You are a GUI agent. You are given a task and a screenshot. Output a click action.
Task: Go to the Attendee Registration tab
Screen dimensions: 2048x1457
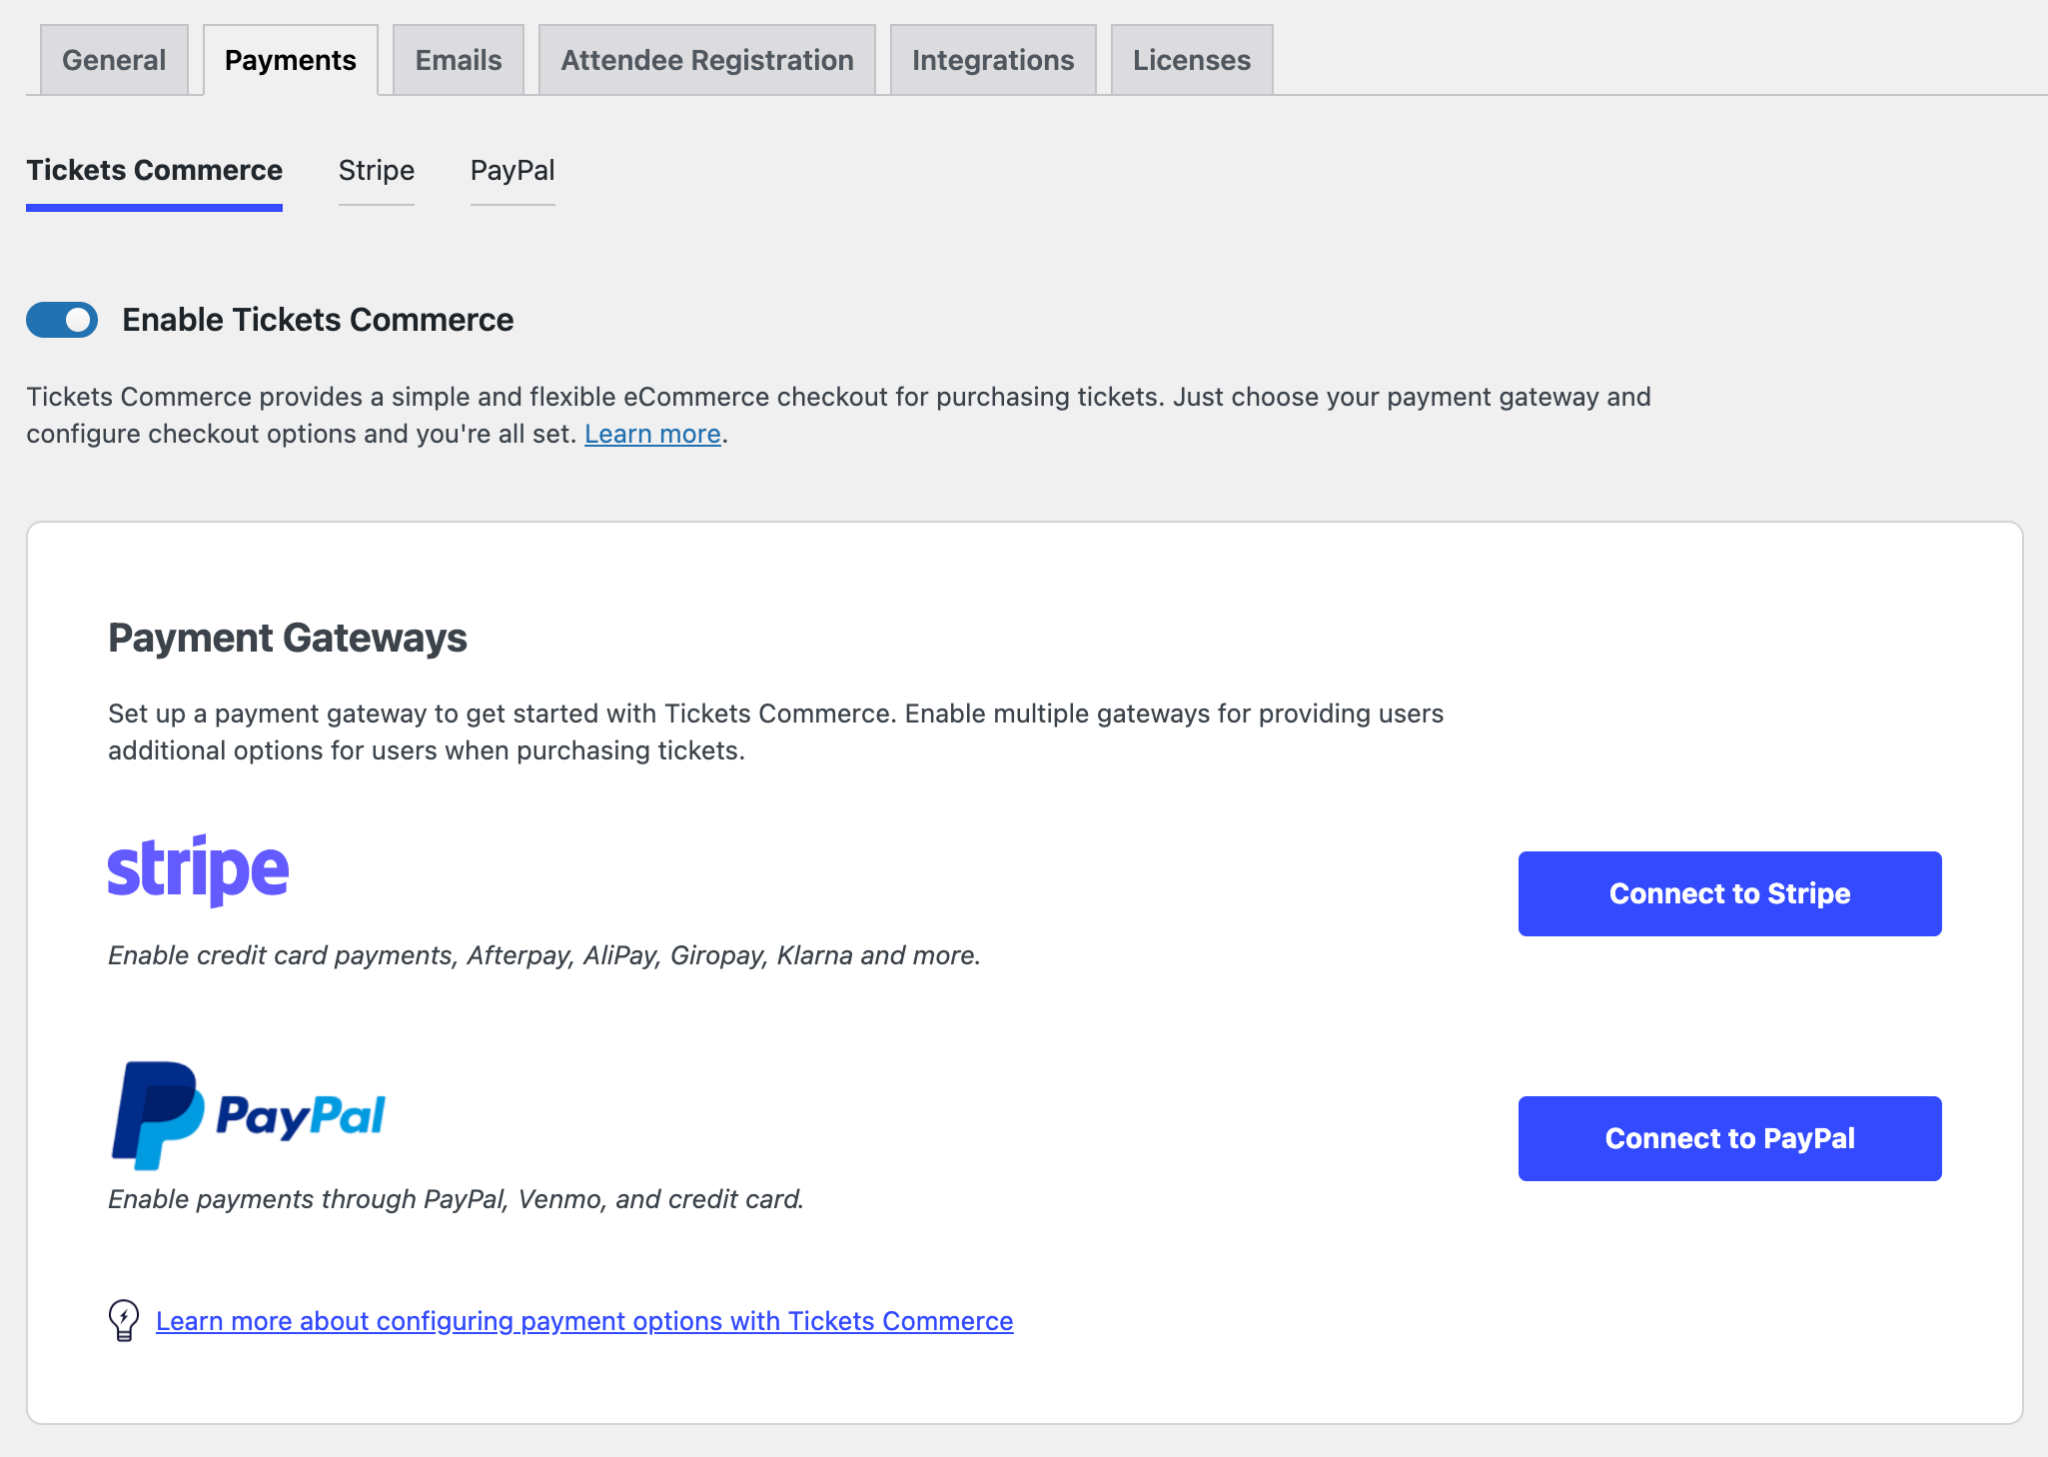point(707,60)
